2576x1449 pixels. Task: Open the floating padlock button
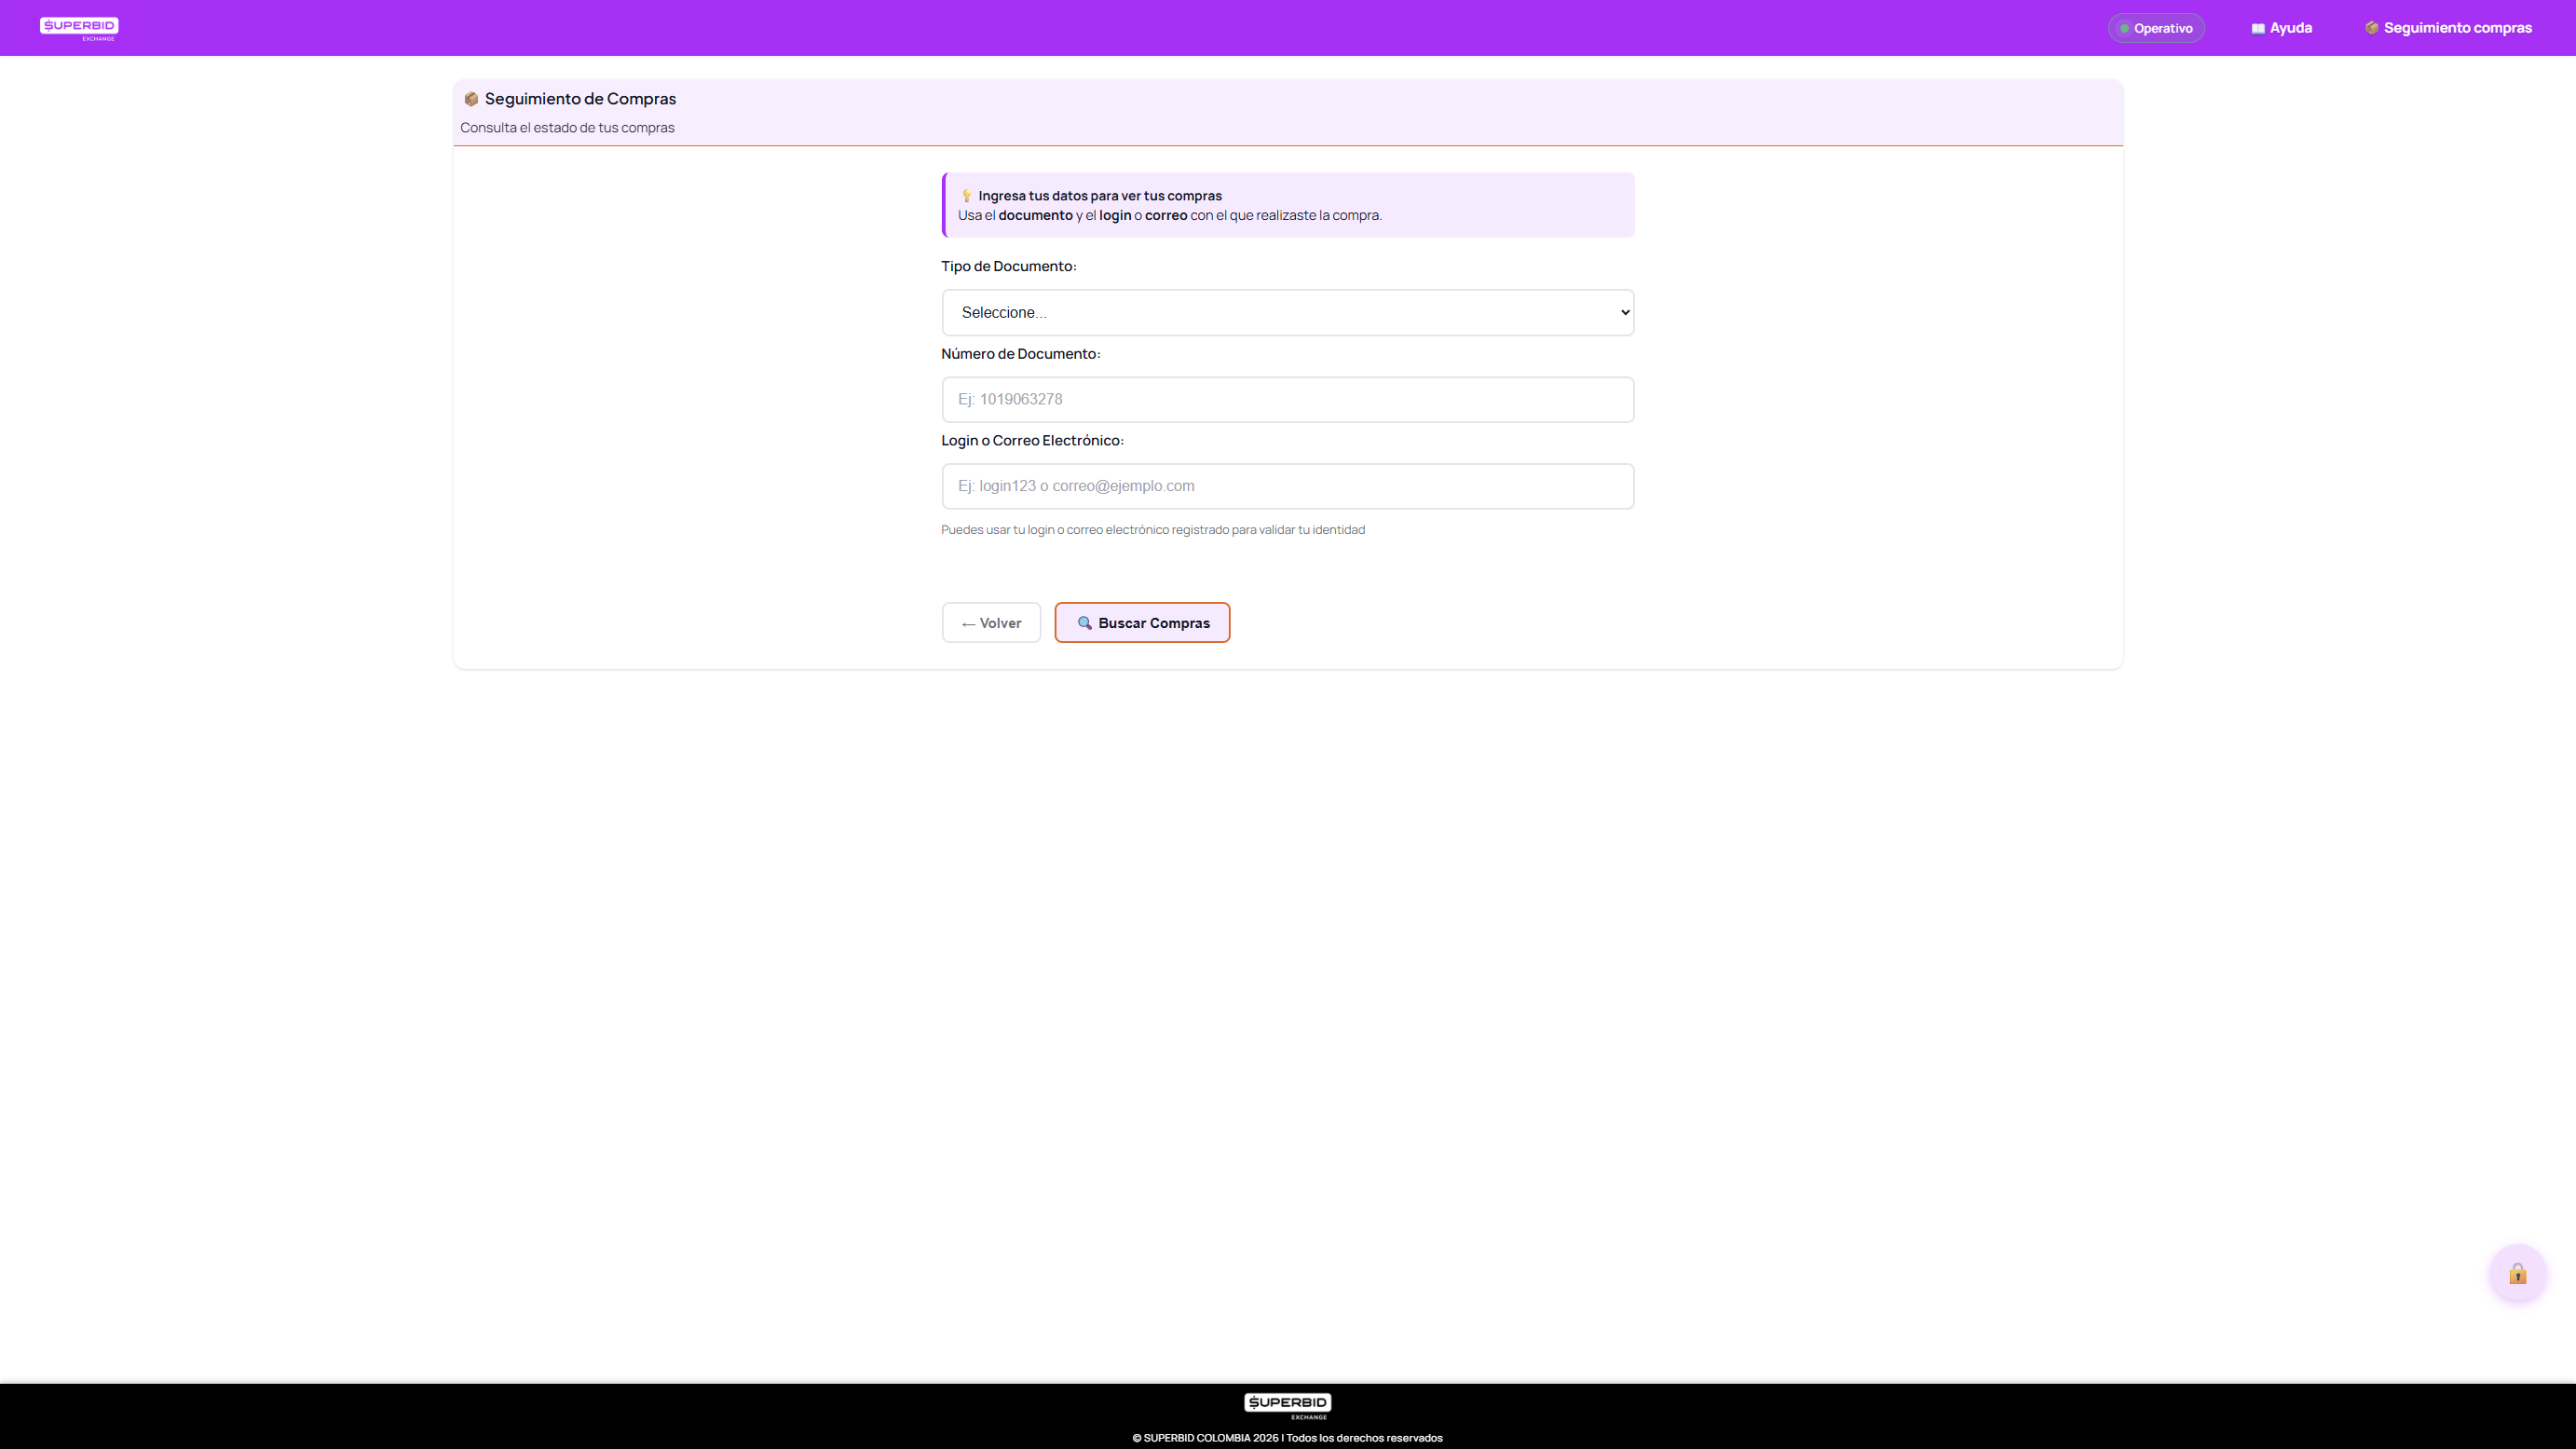pyautogui.click(x=2517, y=1273)
